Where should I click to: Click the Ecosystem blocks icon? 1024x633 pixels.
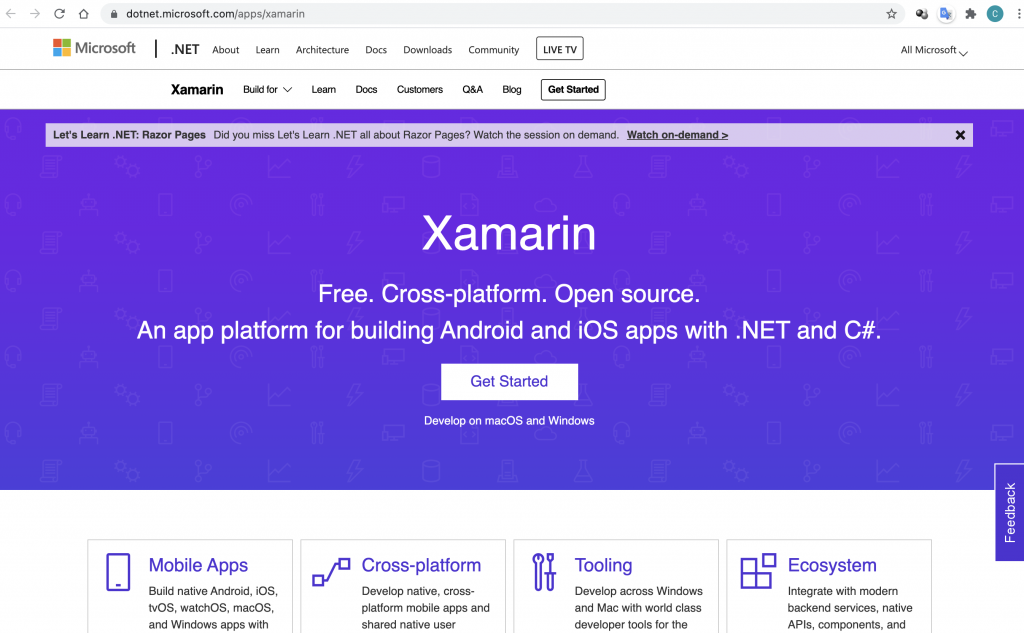point(758,571)
